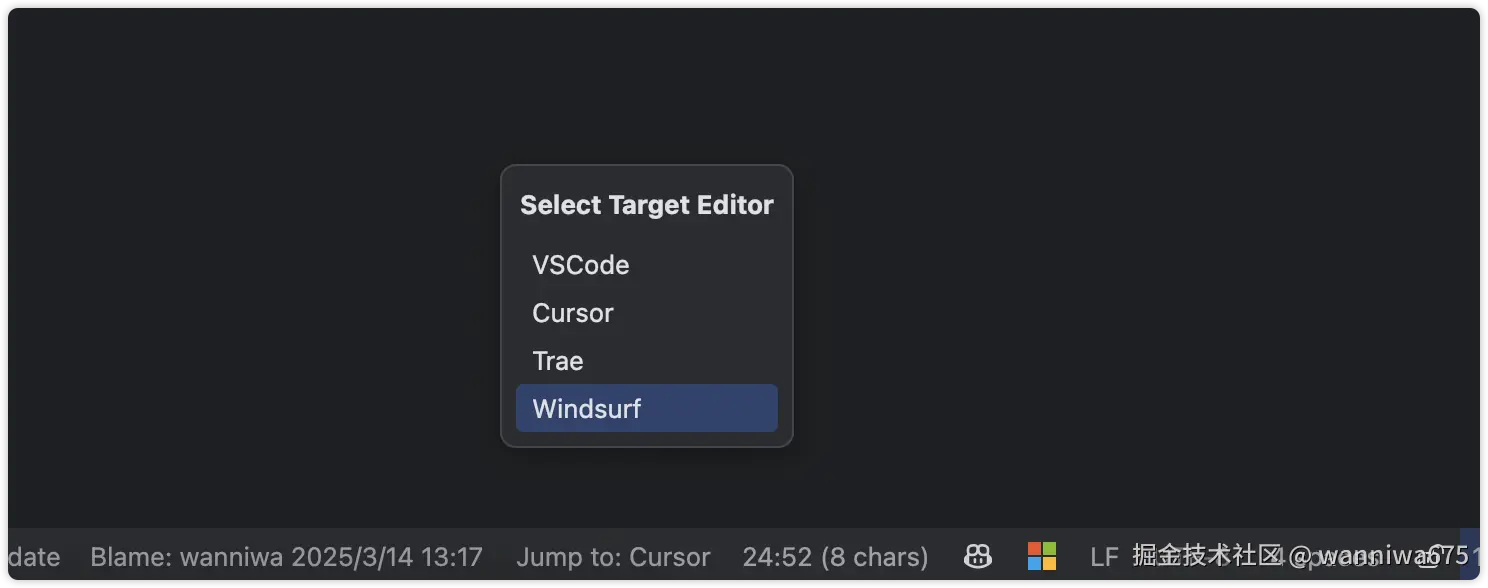Click the 掘金技术社区 watermark text
Screen dimensions: 1488x588
(x=1206, y=556)
